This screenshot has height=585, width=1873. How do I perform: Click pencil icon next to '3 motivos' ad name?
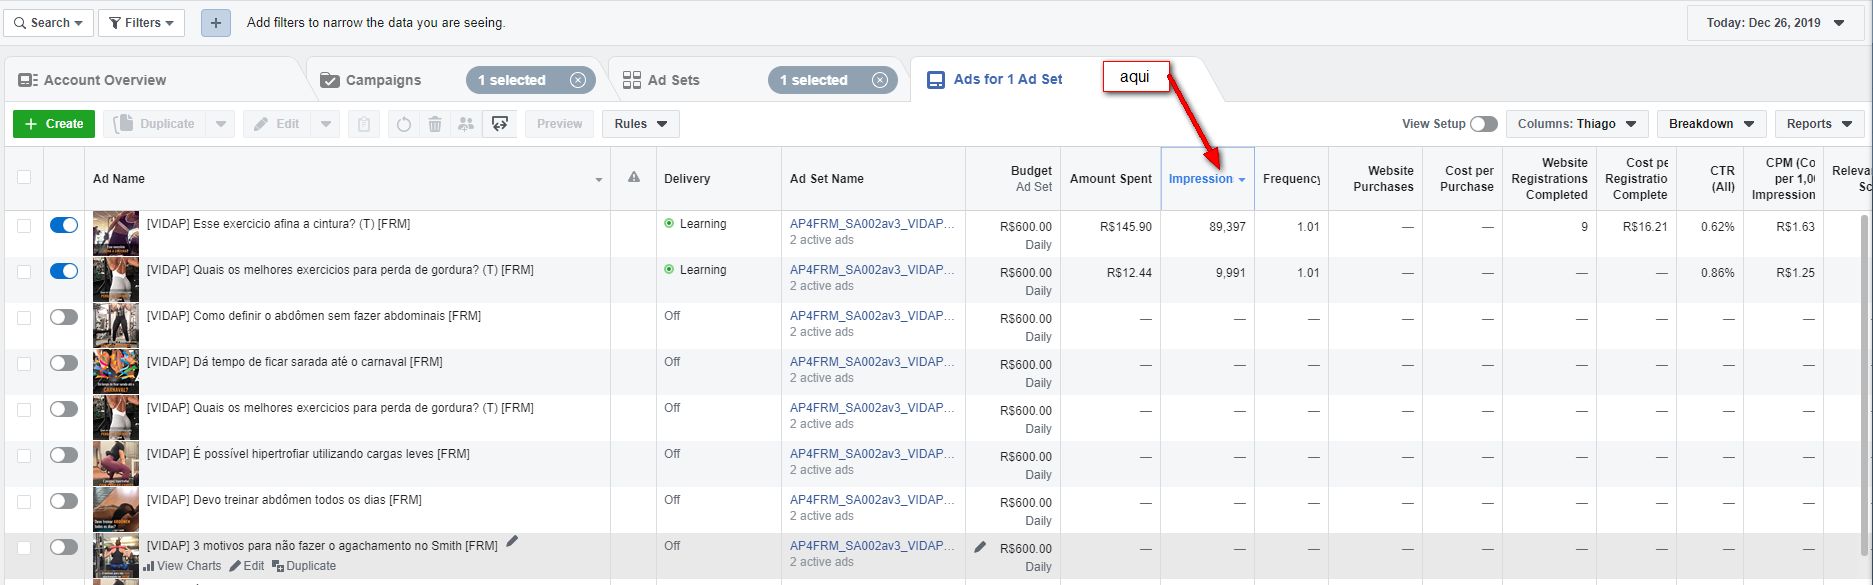(x=513, y=541)
